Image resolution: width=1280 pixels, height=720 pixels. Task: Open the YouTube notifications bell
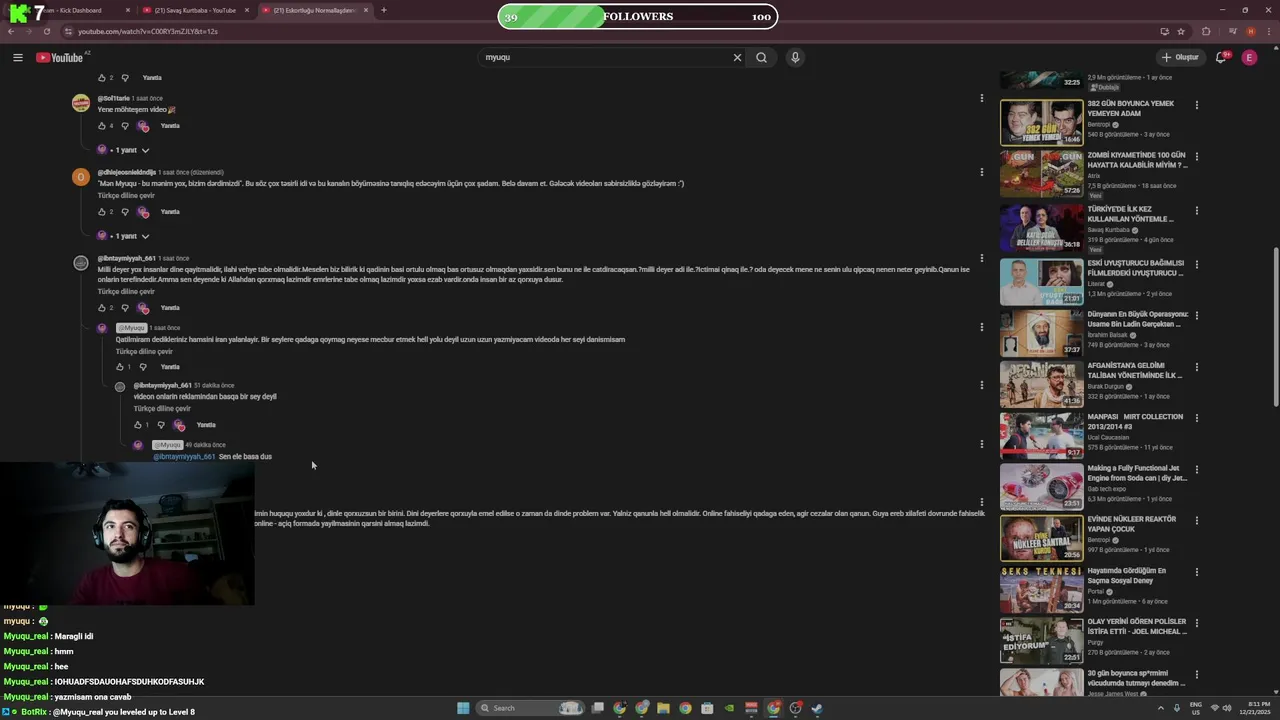pos(1221,57)
